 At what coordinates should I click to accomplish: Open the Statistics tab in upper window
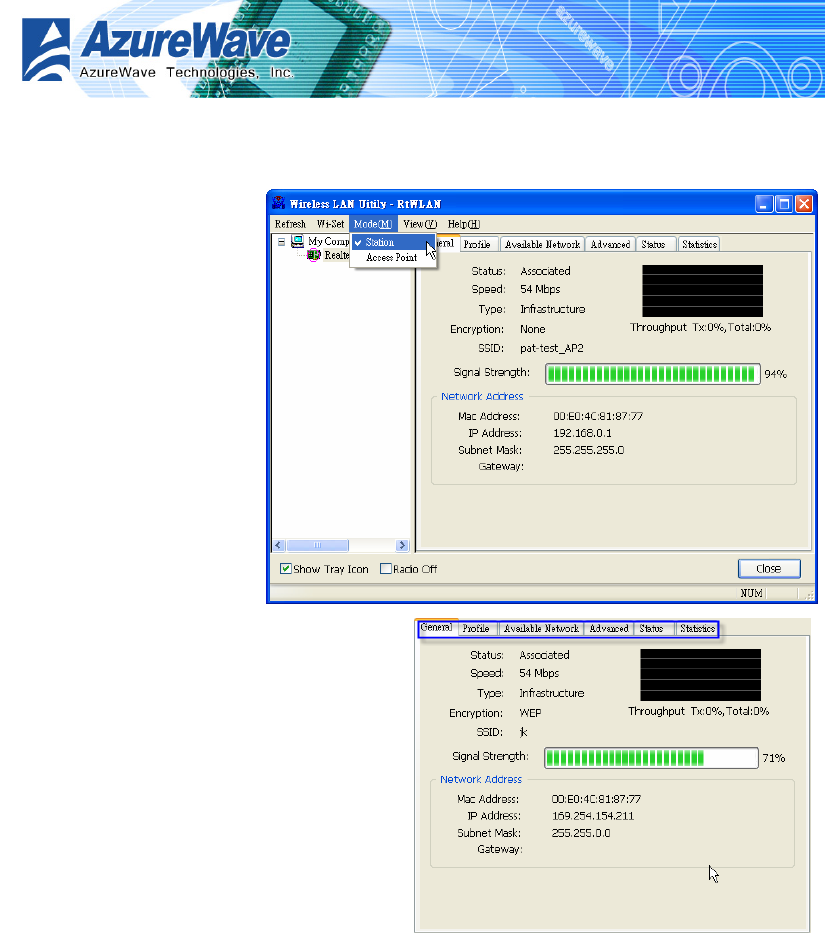pyautogui.click(x=699, y=244)
